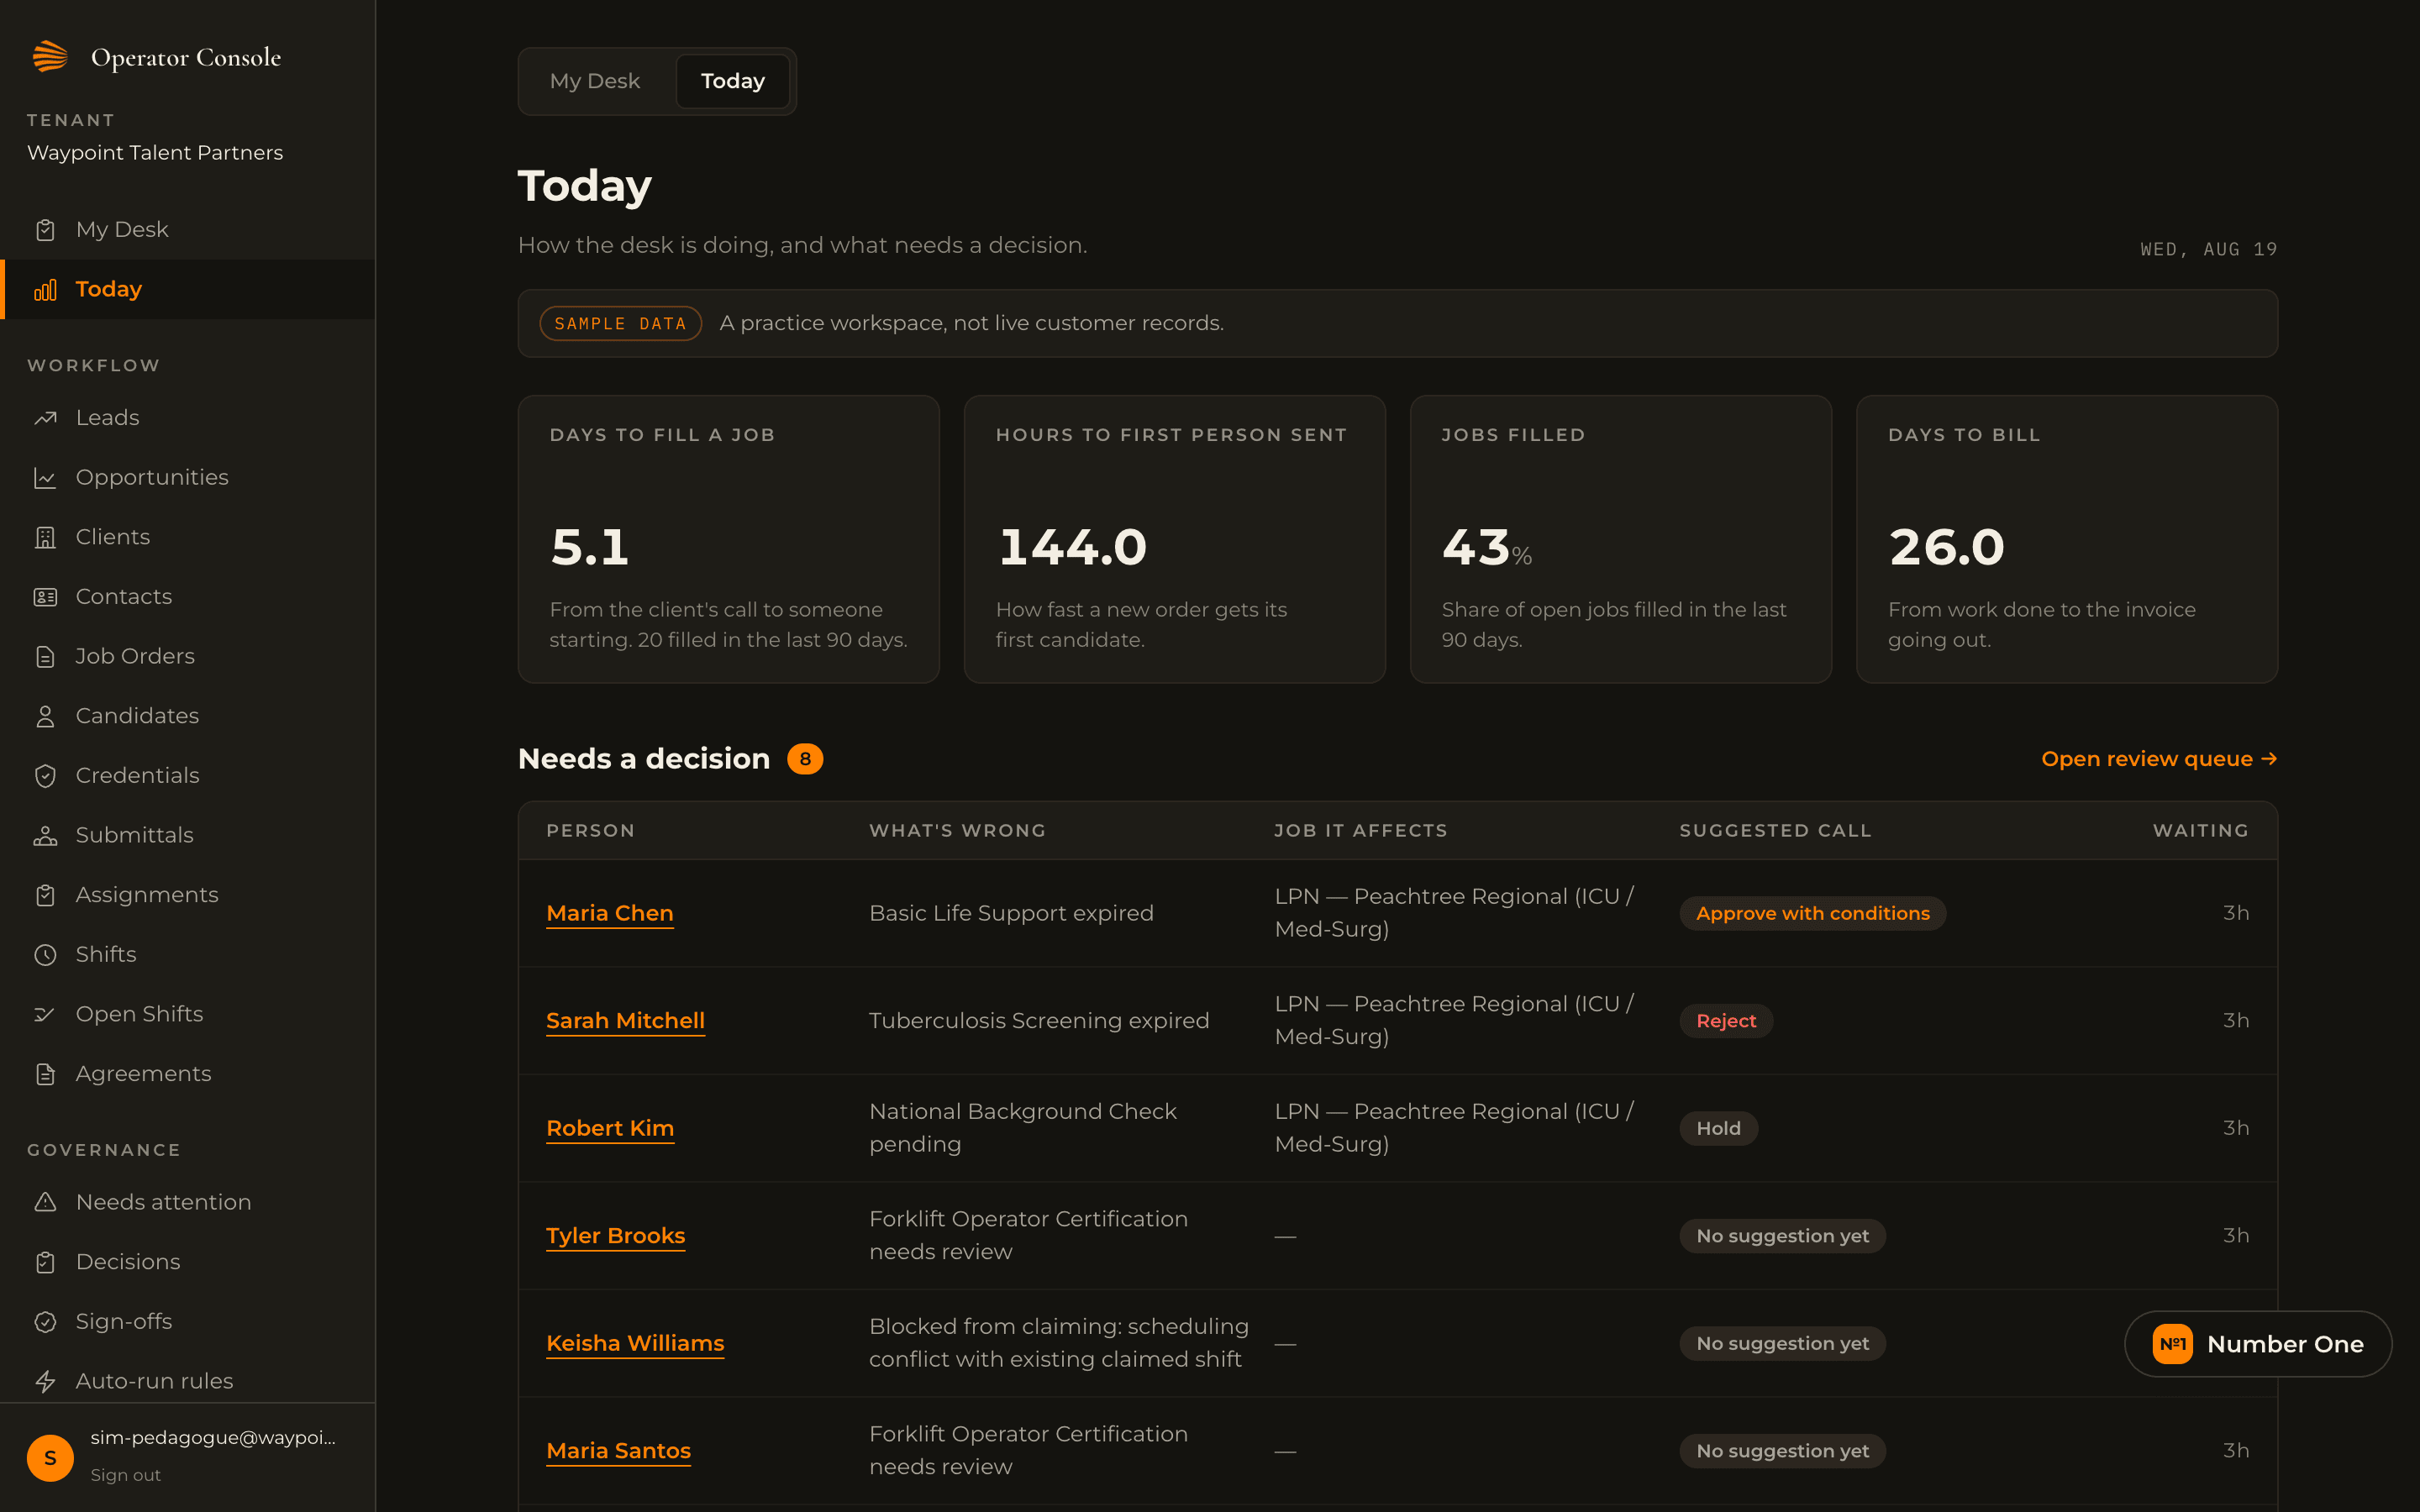This screenshot has height=1512, width=2420.
Task: Click the Jobs Filled 43% card
Action: 1621,539
